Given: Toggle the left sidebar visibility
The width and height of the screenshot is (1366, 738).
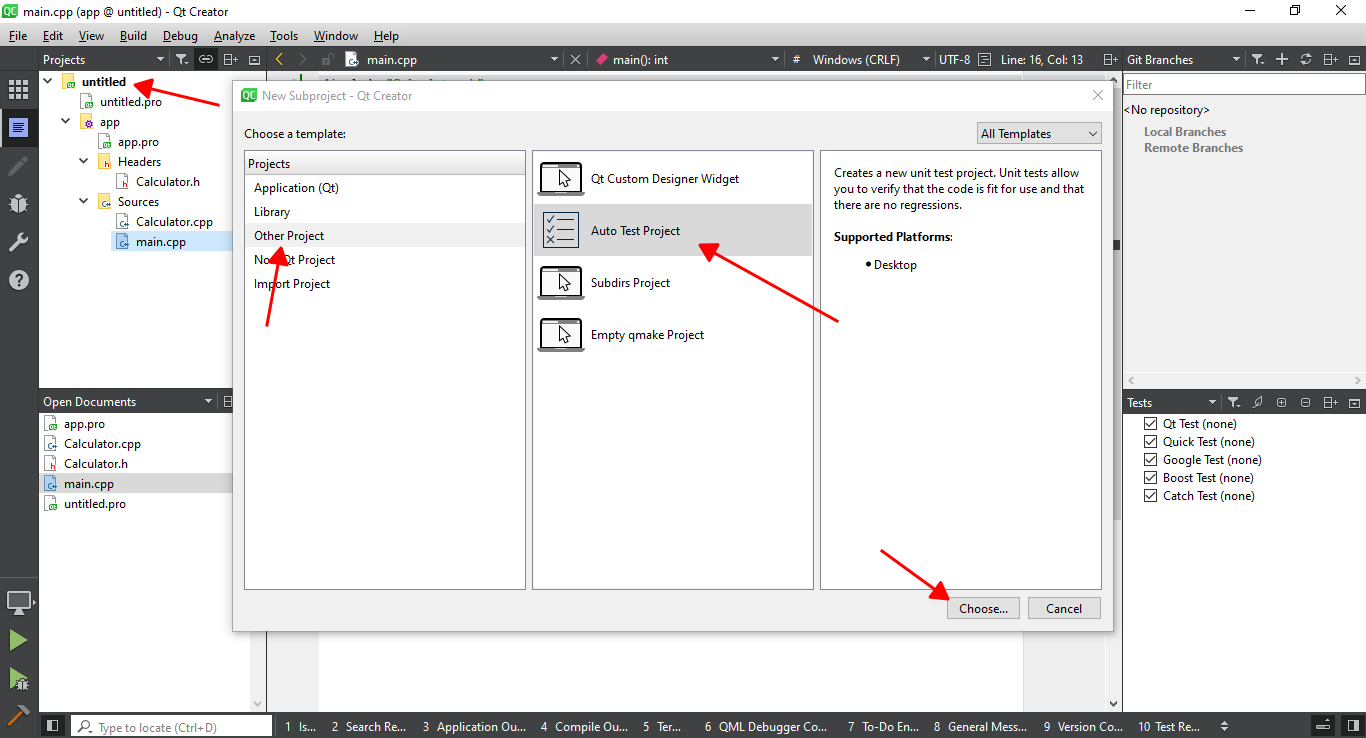Looking at the screenshot, I should point(53,726).
